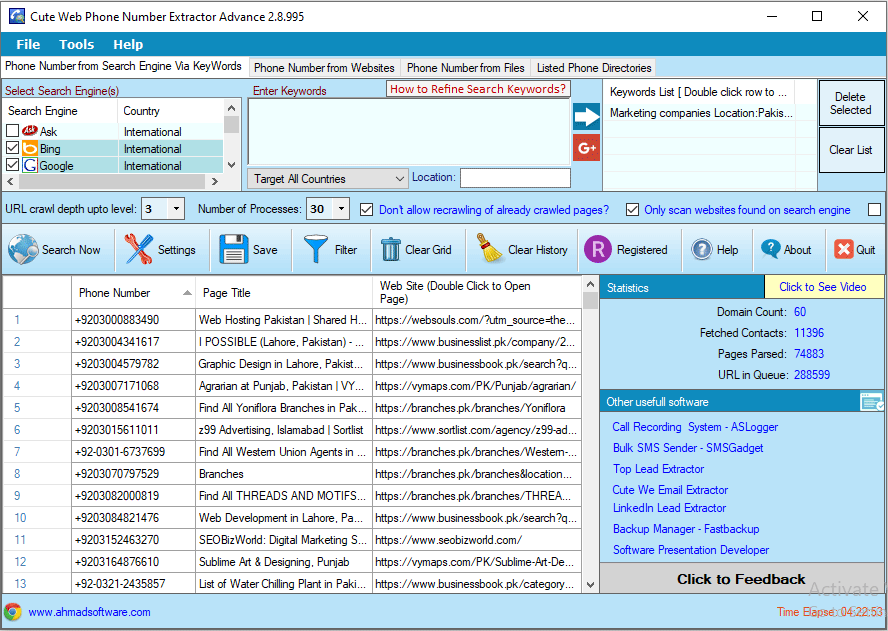Check the Ask search engine checkbox
Viewport: 888px width, 631px height.
(12, 132)
